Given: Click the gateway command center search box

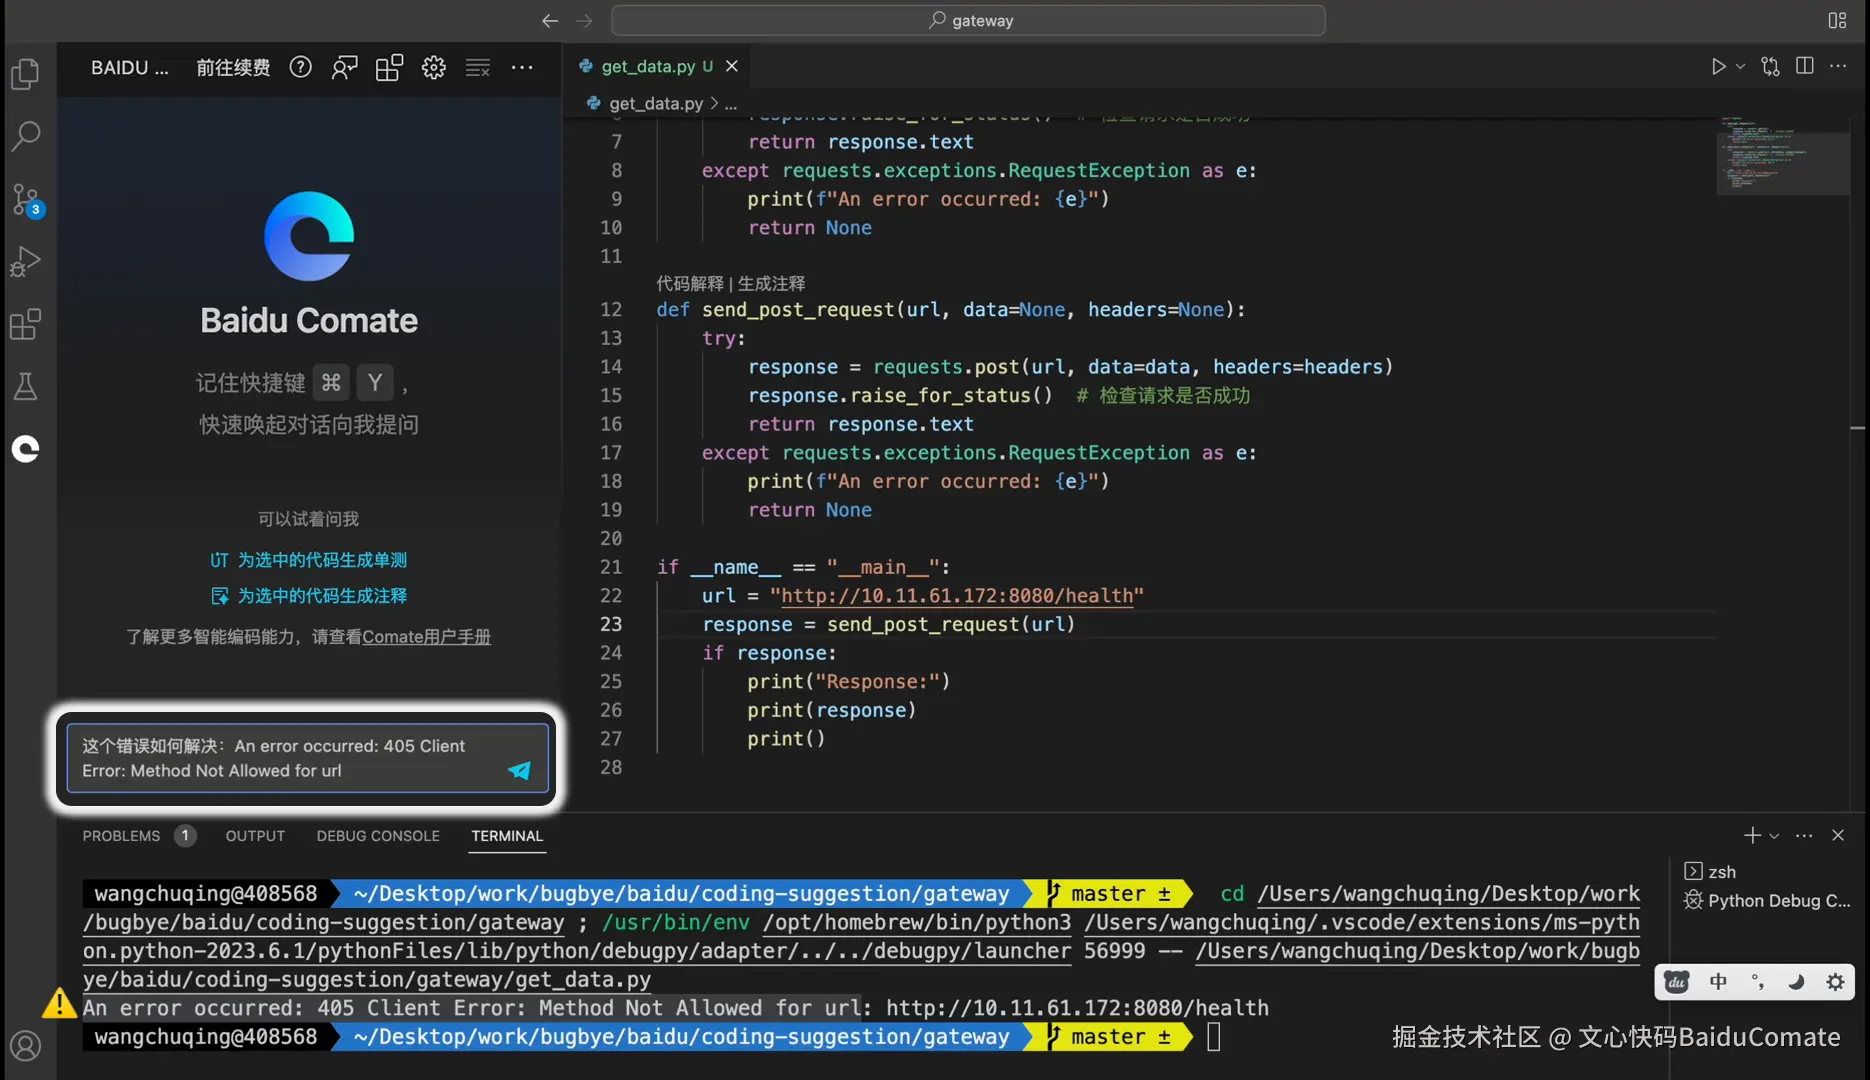Looking at the screenshot, I should click(968, 20).
